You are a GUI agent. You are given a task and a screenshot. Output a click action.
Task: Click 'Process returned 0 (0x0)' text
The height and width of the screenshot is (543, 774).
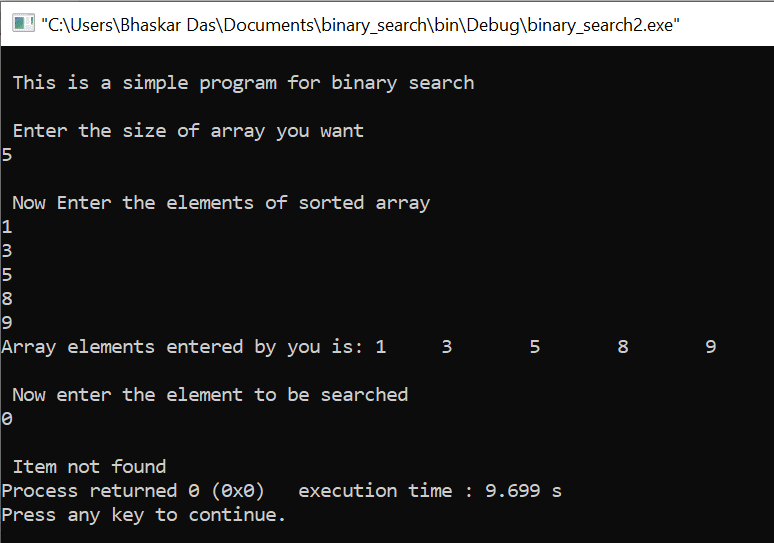click(133, 491)
